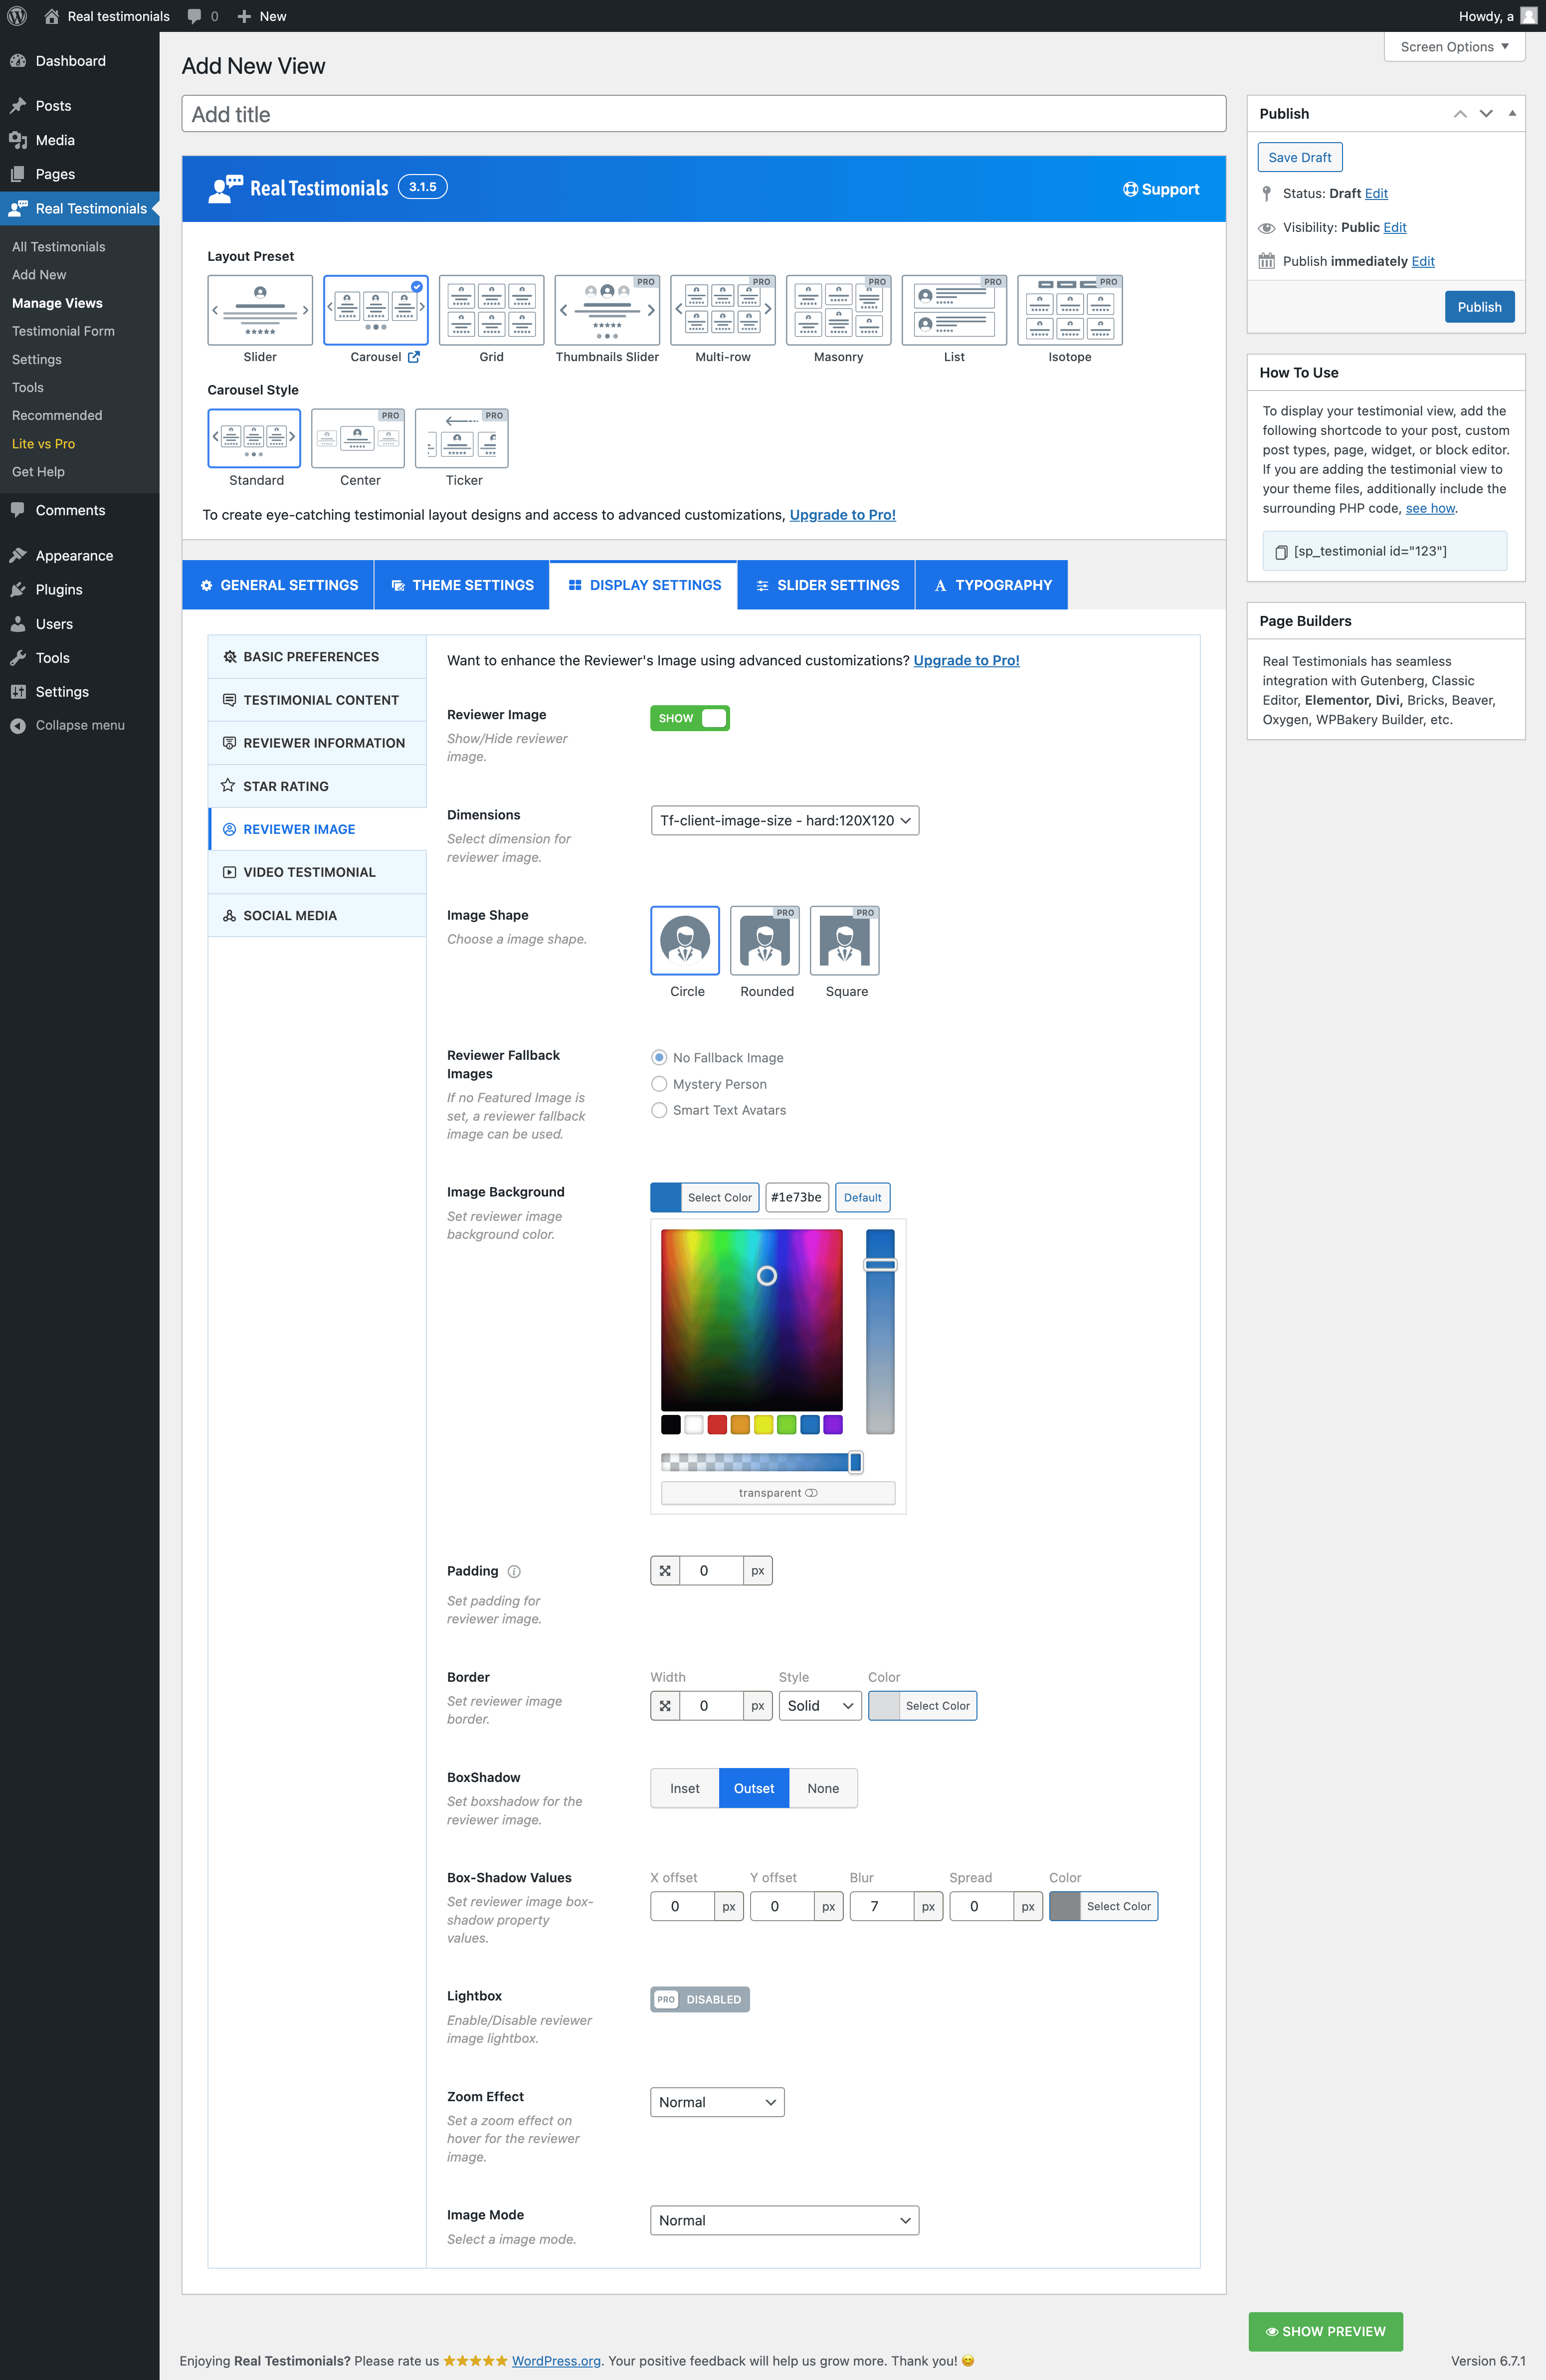
Task: Choose Smart Text Avatars radio button
Action: 659,1110
